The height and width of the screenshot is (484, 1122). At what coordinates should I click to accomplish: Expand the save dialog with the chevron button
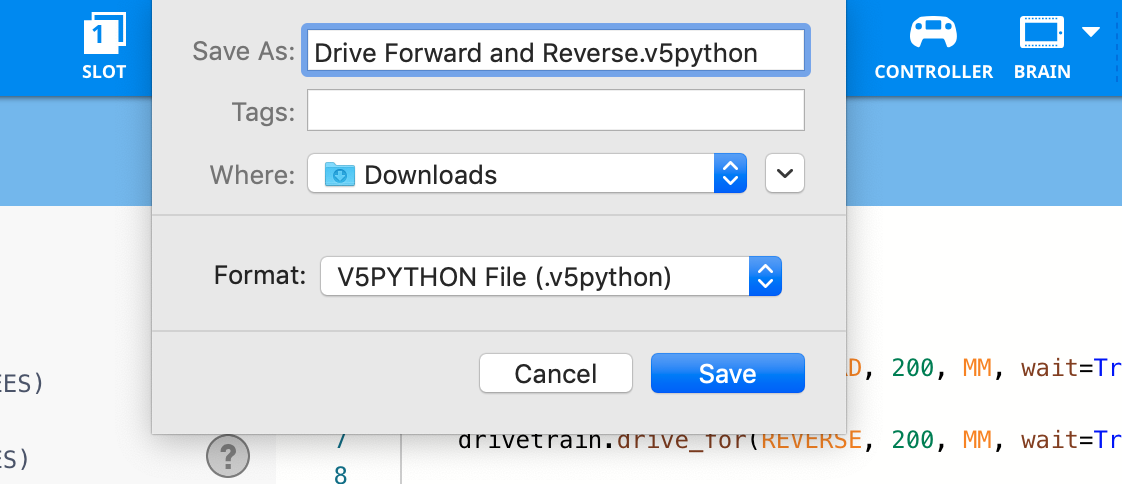(785, 174)
